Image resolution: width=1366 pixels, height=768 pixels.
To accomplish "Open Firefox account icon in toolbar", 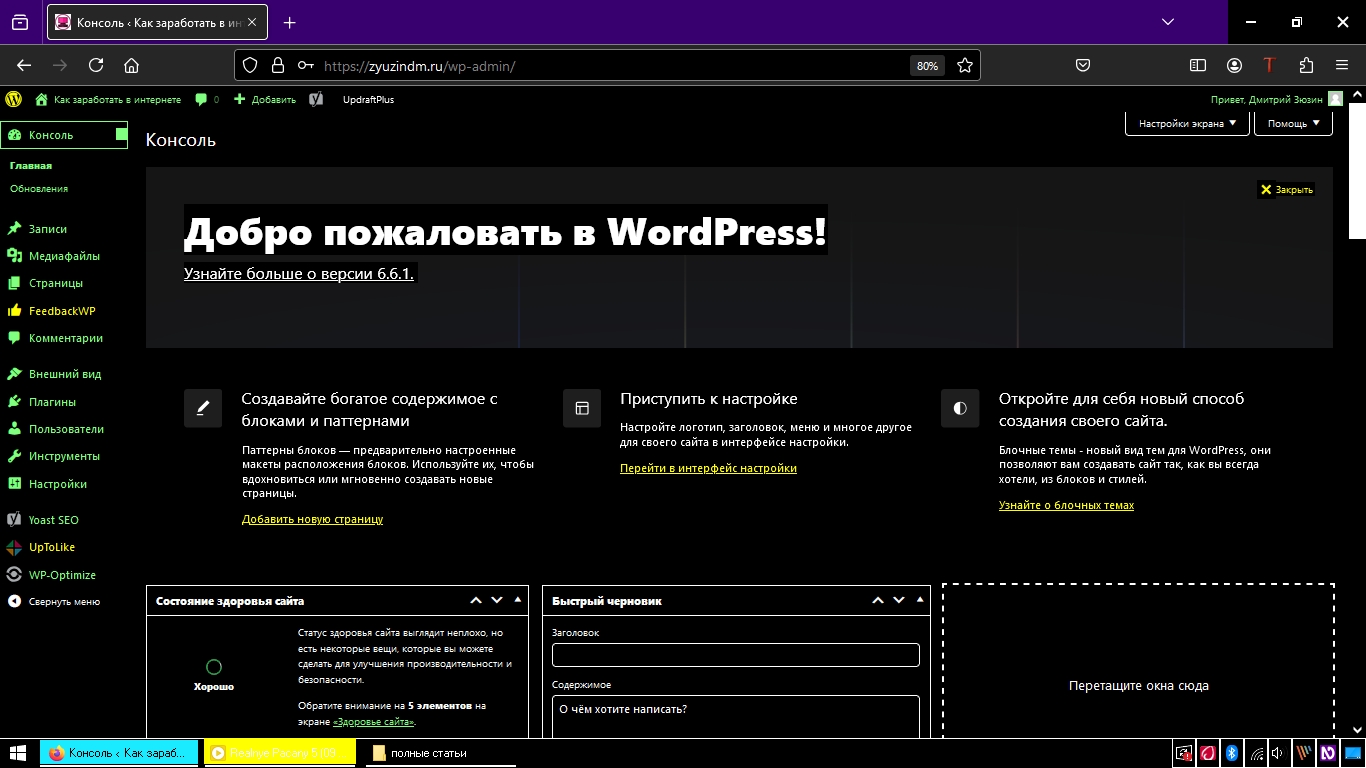I will (1235, 65).
